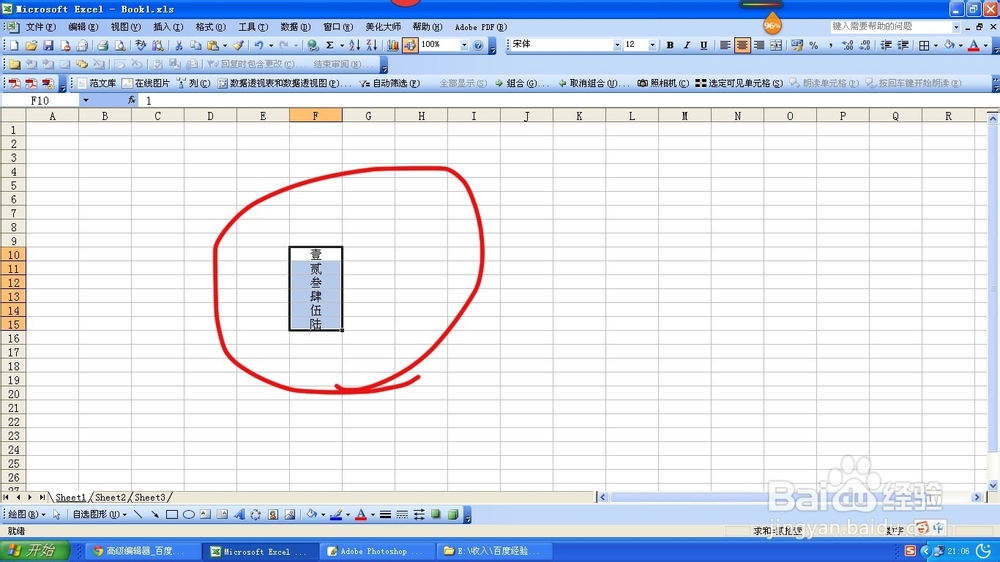Toggle the Drawing toolbar button
1000x562 pixels.
409,45
